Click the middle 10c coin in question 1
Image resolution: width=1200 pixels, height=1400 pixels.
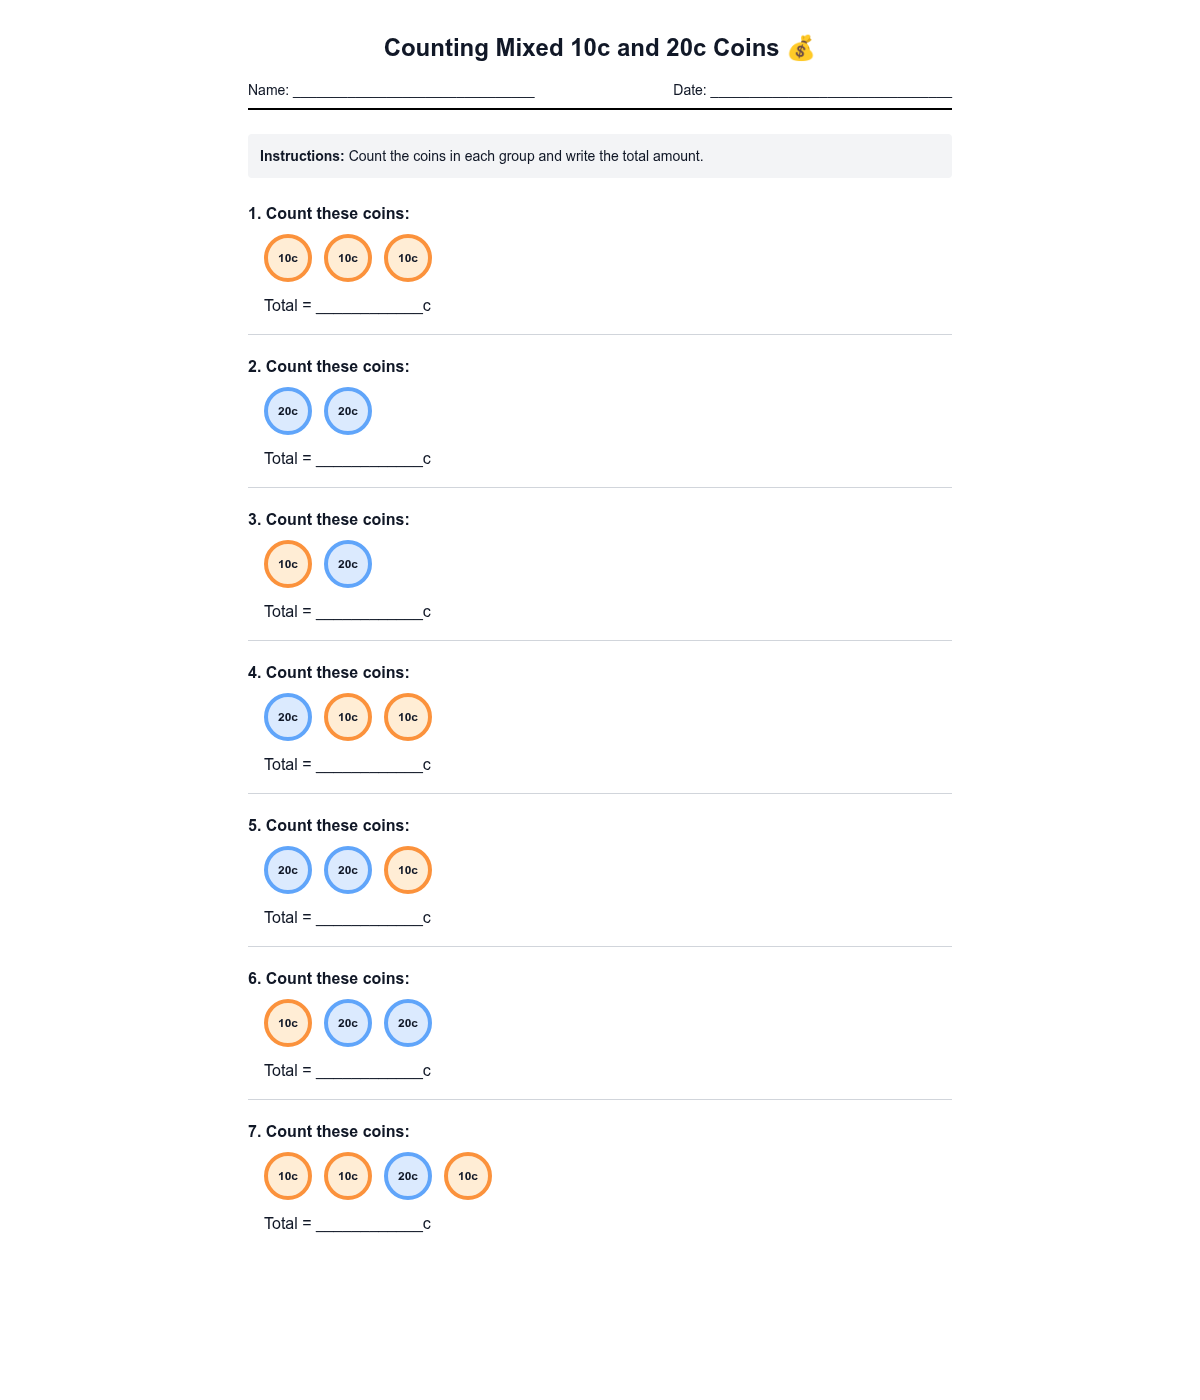point(348,258)
